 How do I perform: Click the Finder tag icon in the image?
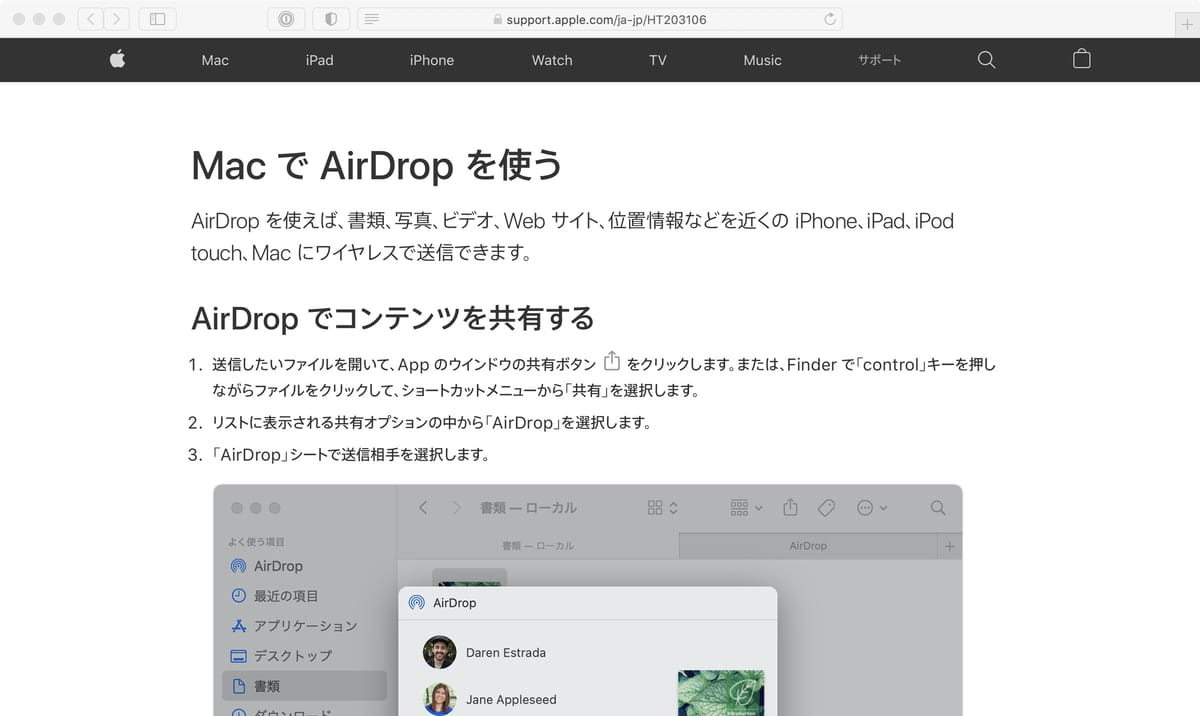coord(826,508)
